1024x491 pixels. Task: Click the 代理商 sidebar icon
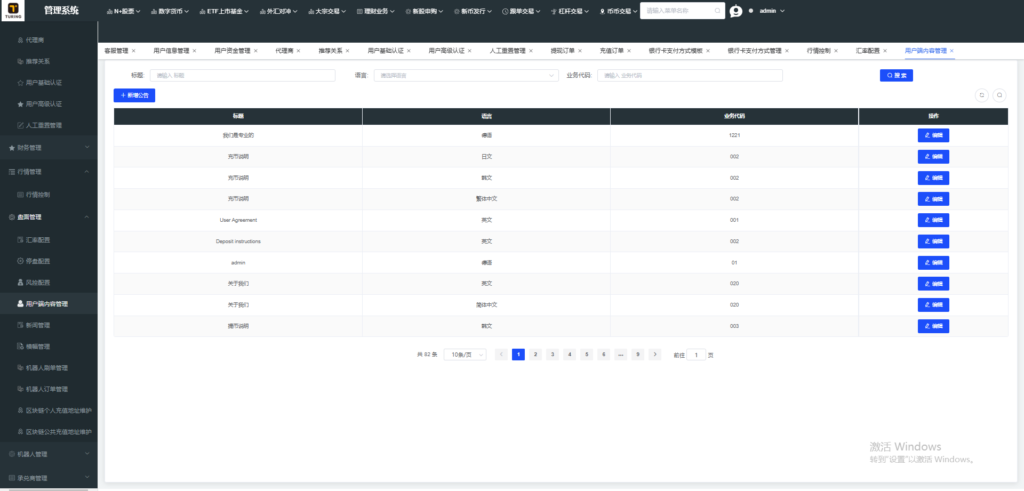coord(20,40)
